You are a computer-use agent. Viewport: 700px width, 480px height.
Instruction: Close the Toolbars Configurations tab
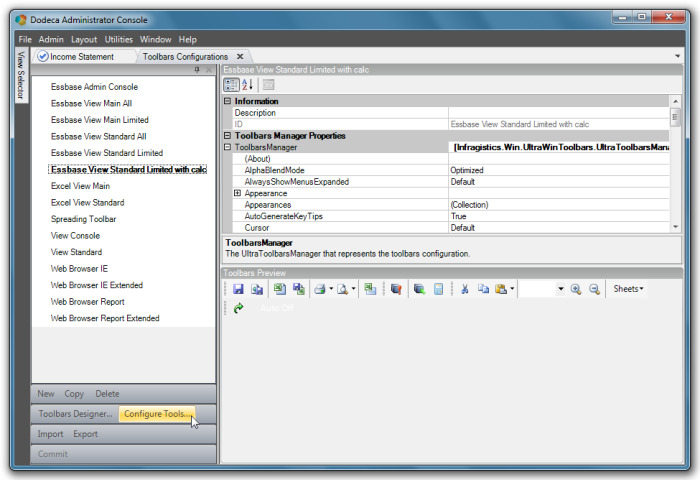click(x=240, y=57)
